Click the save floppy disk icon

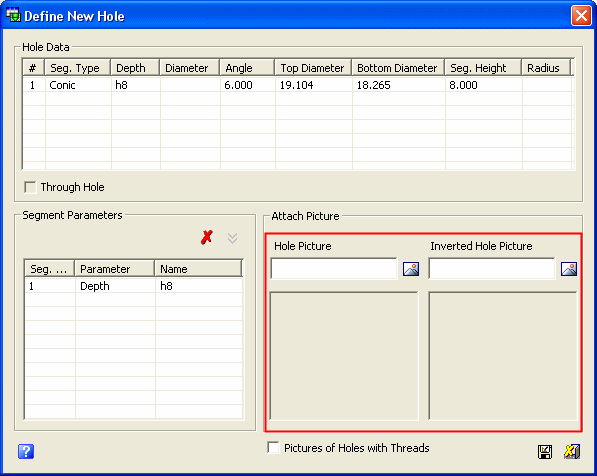(x=545, y=452)
